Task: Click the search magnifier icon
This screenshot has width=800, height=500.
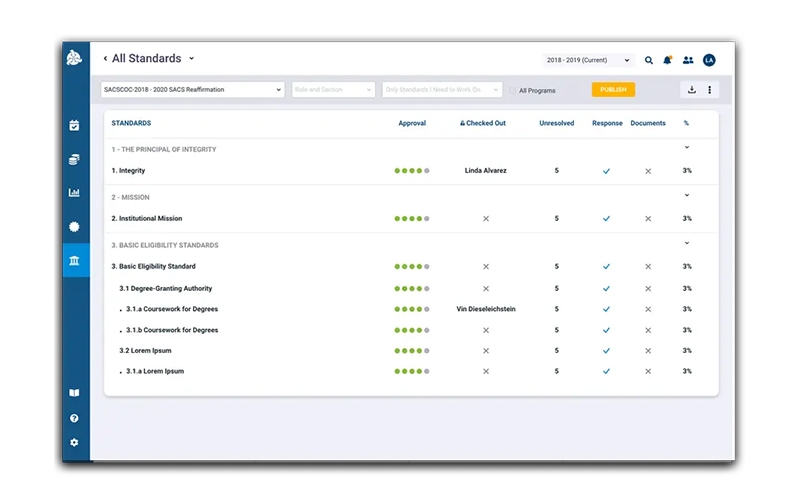Action: pos(649,60)
